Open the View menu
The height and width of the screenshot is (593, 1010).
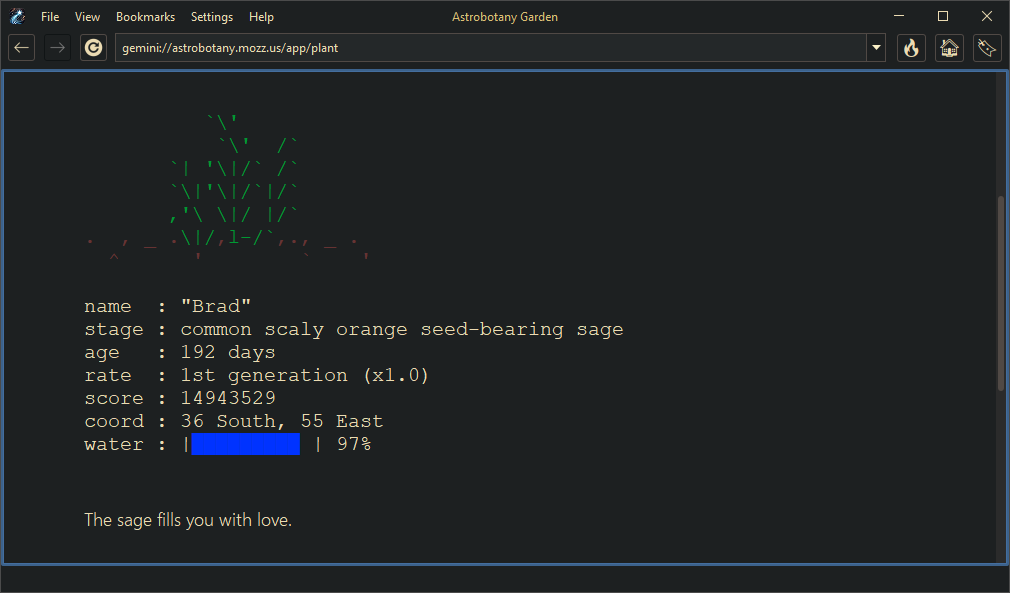[87, 17]
